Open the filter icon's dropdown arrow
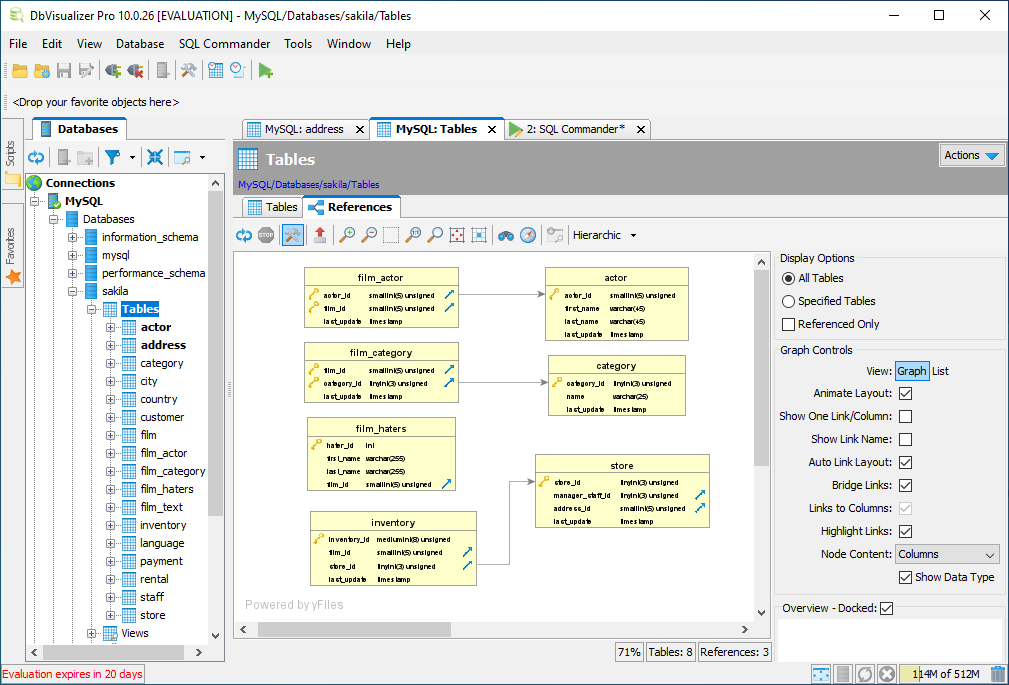The height and width of the screenshot is (685, 1009). tap(133, 157)
